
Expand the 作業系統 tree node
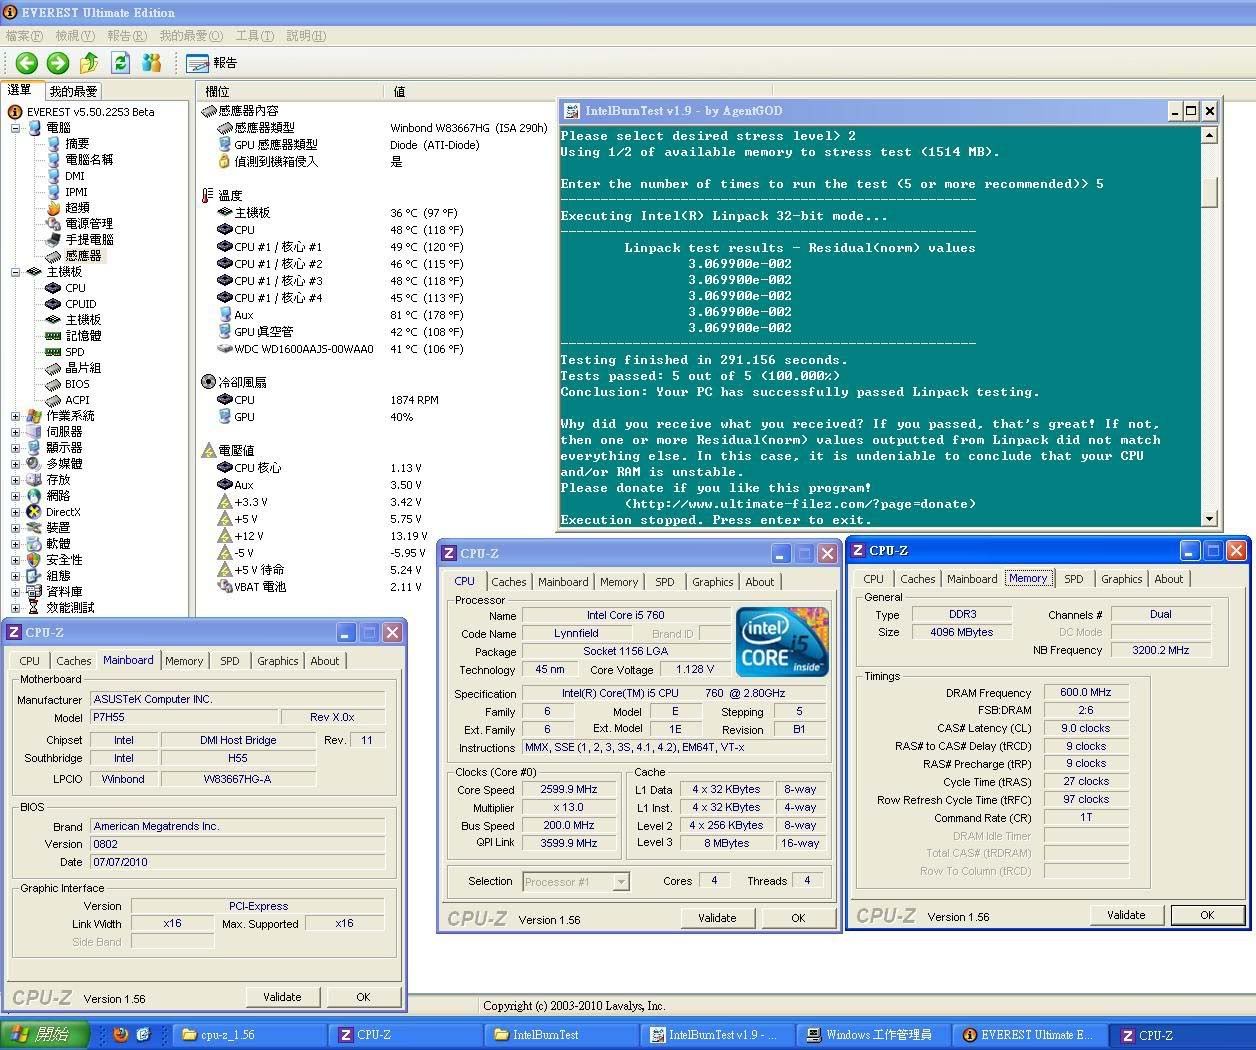point(16,416)
